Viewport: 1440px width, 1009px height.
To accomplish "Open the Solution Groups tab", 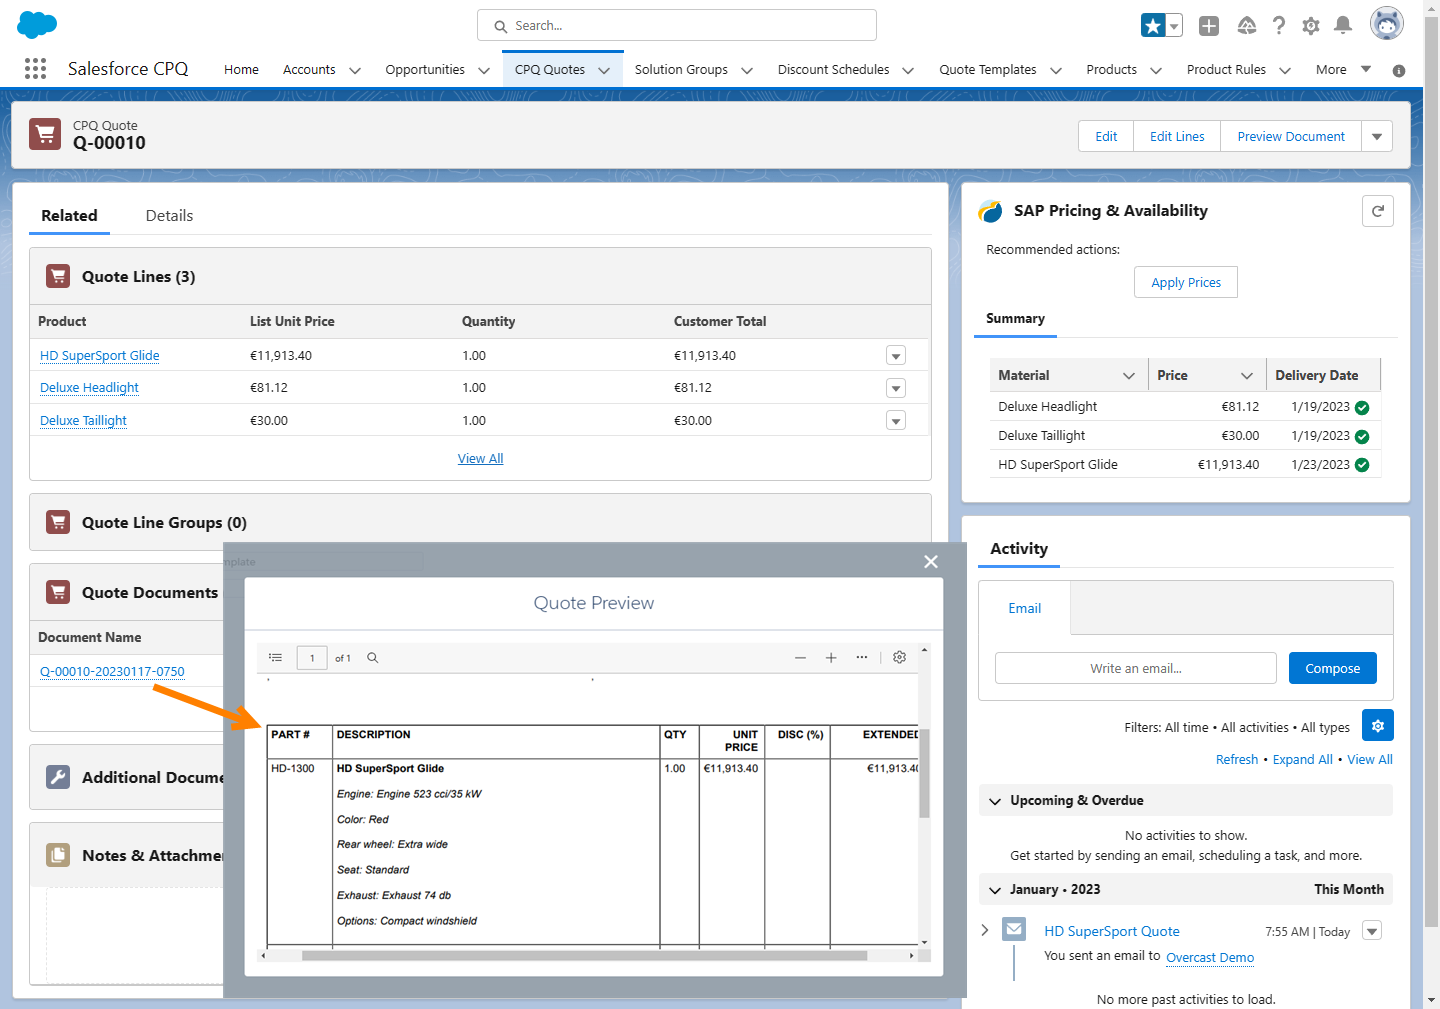I will [x=681, y=70].
